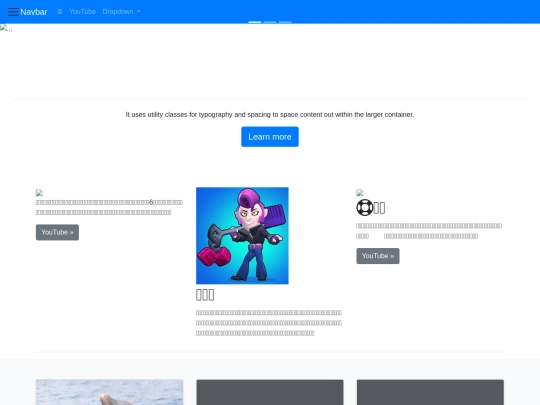Open the YouTube link in the navbar
This screenshot has height=405, width=540.
tap(82, 12)
